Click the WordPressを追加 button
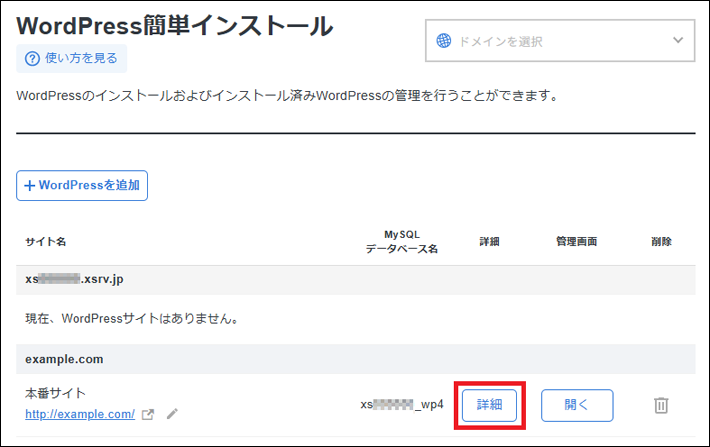 pyautogui.click(x=82, y=185)
